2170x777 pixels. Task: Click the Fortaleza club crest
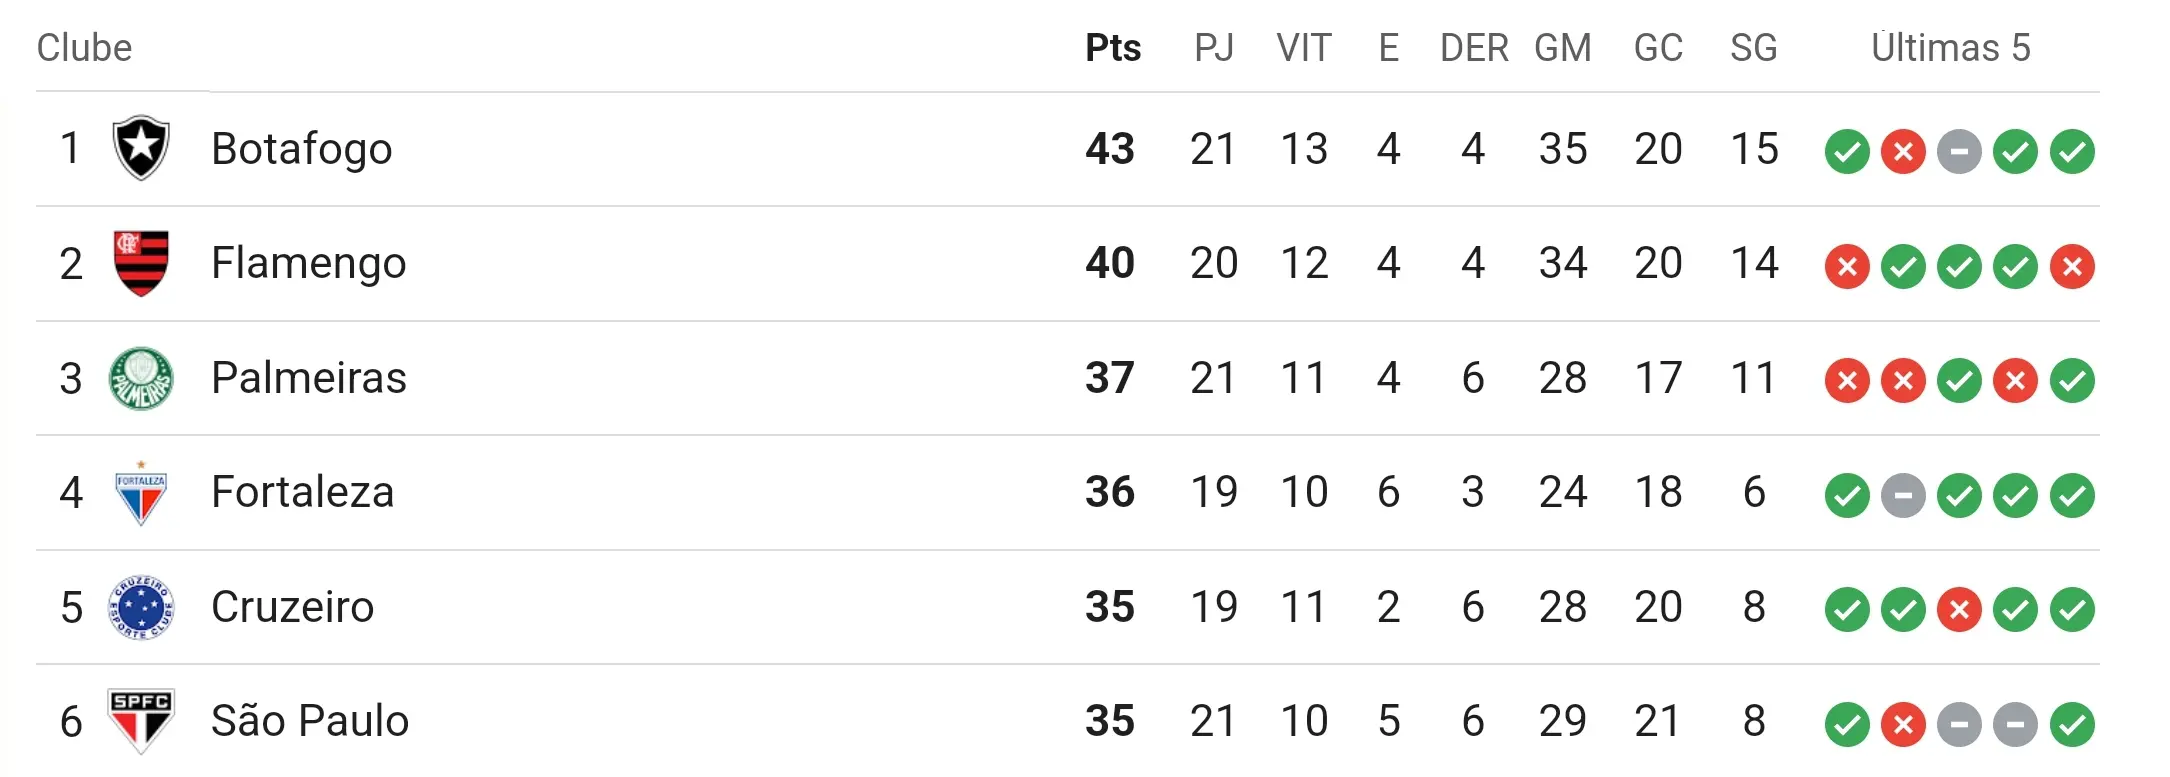tap(141, 493)
